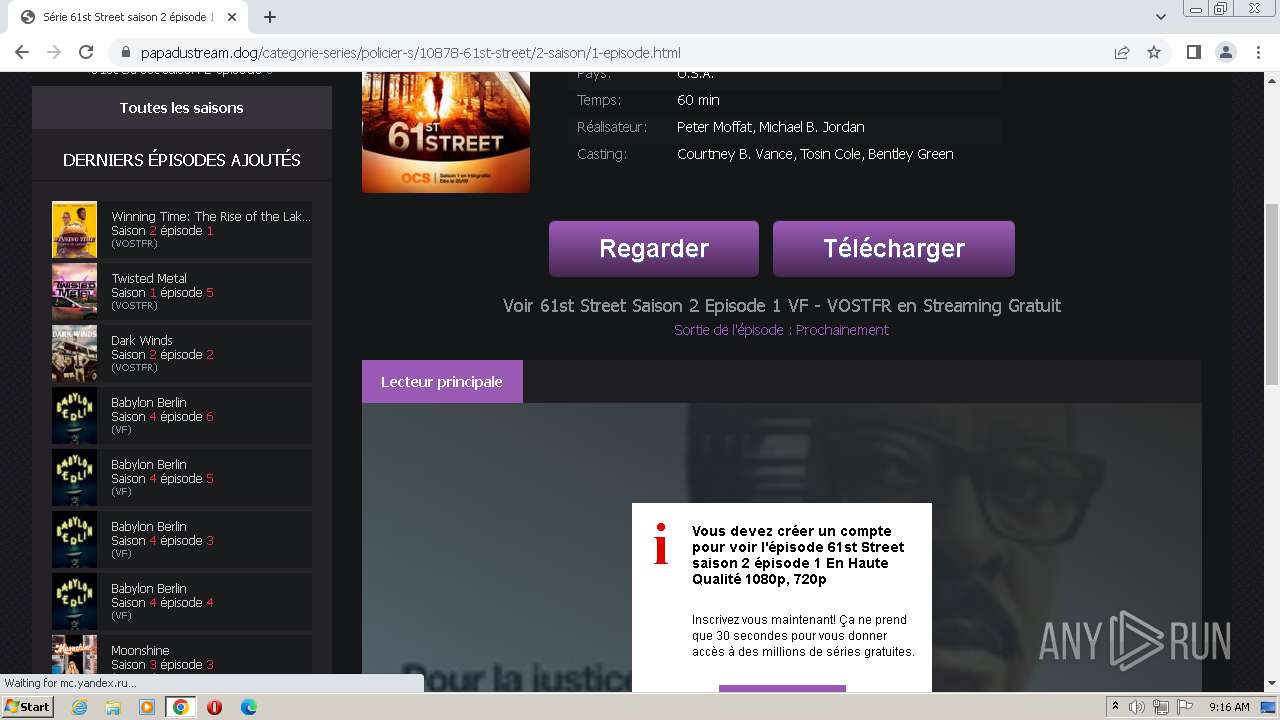Image resolution: width=1280 pixels, height=720 pixels.
Task: Click the 9:16 AM system clock
Action: tap(1229, 707)
